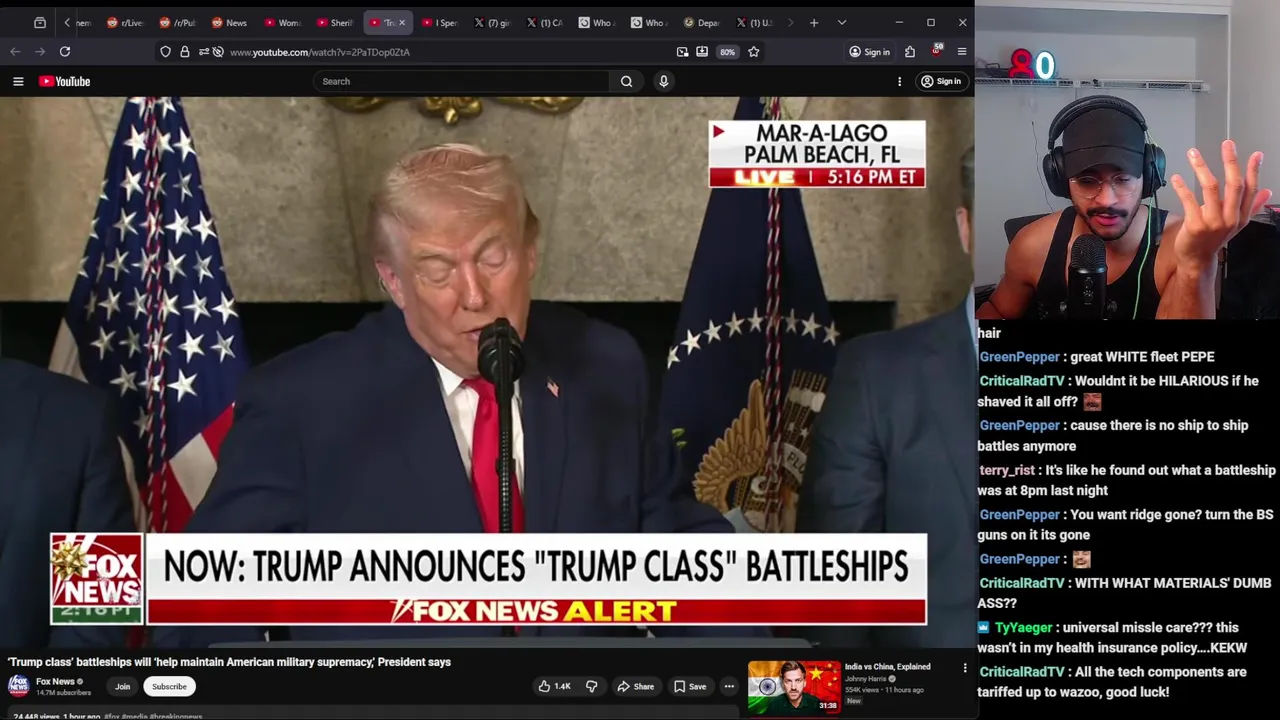The image size is (1280, 720).
Task: Open more actions under the video
Action: pos(729,686)
